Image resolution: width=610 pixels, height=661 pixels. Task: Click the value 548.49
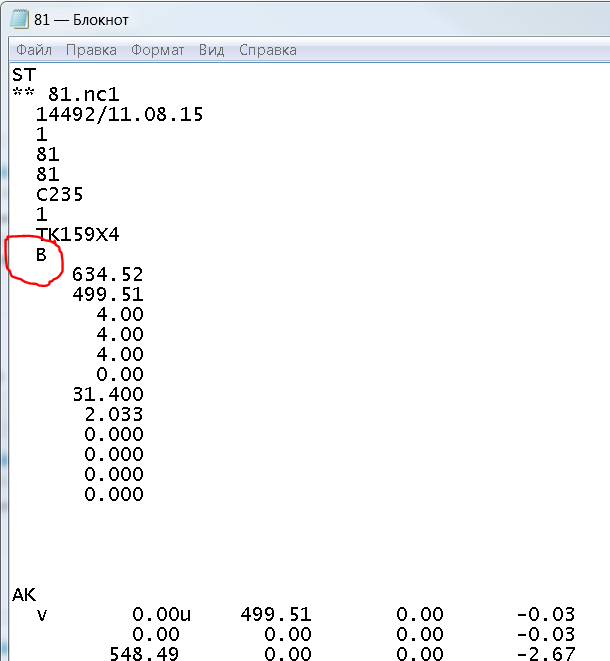tap(143, 654)
